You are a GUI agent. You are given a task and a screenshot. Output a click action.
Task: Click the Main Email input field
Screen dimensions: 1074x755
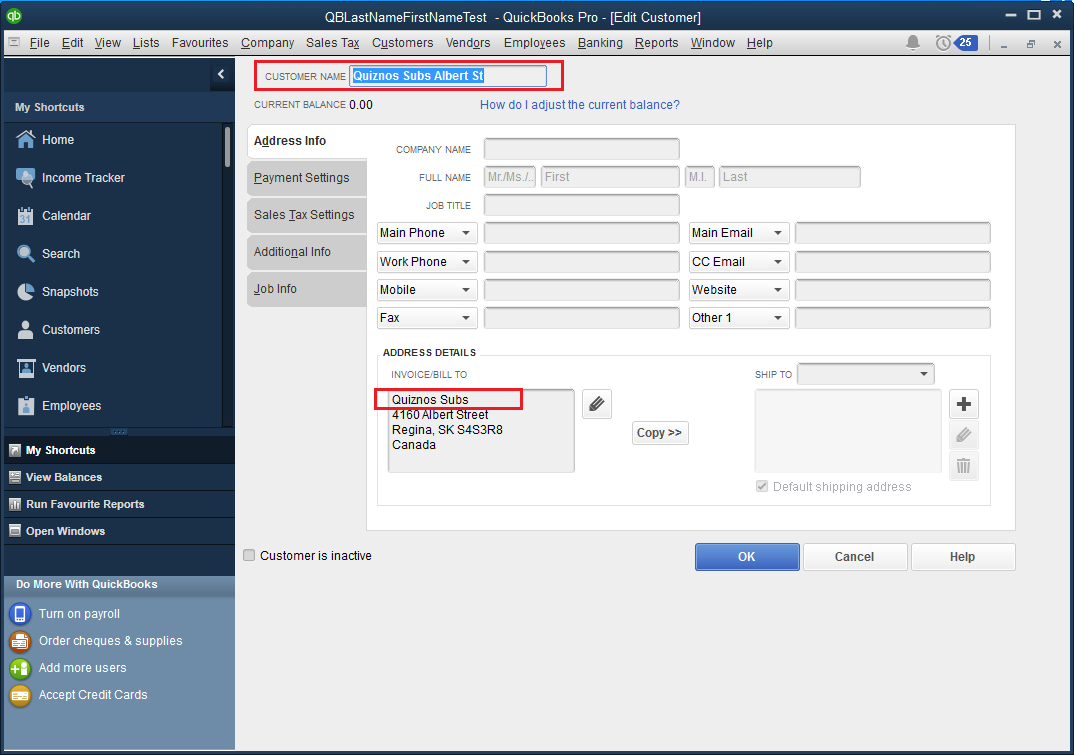(892, 233)
